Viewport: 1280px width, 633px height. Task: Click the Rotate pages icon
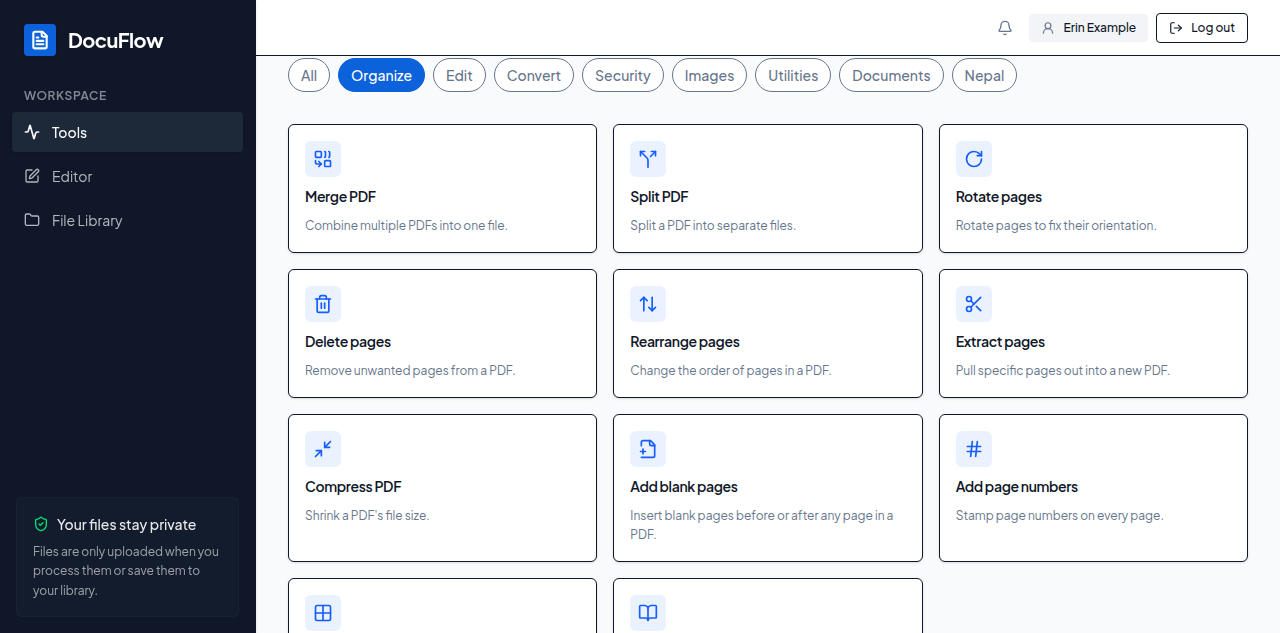(974, 159)
